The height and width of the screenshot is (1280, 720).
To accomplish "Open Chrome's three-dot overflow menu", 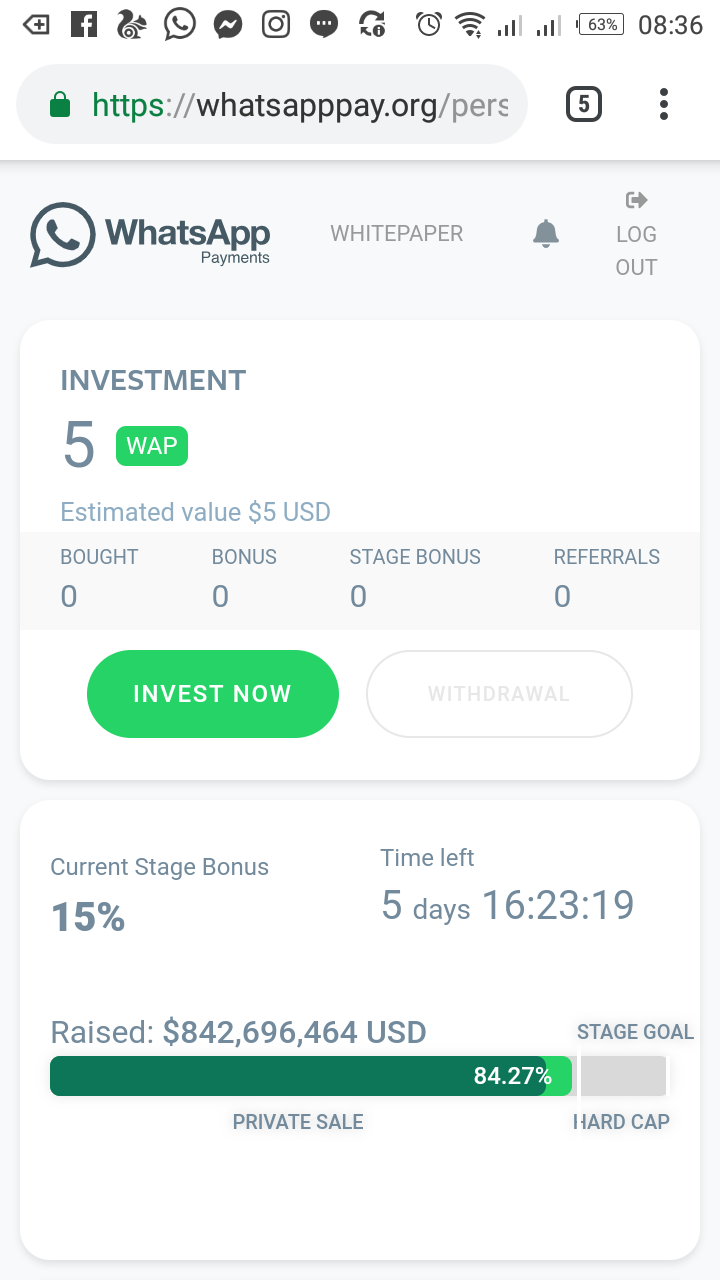I will pyautogui.click(x=664, y=104).
